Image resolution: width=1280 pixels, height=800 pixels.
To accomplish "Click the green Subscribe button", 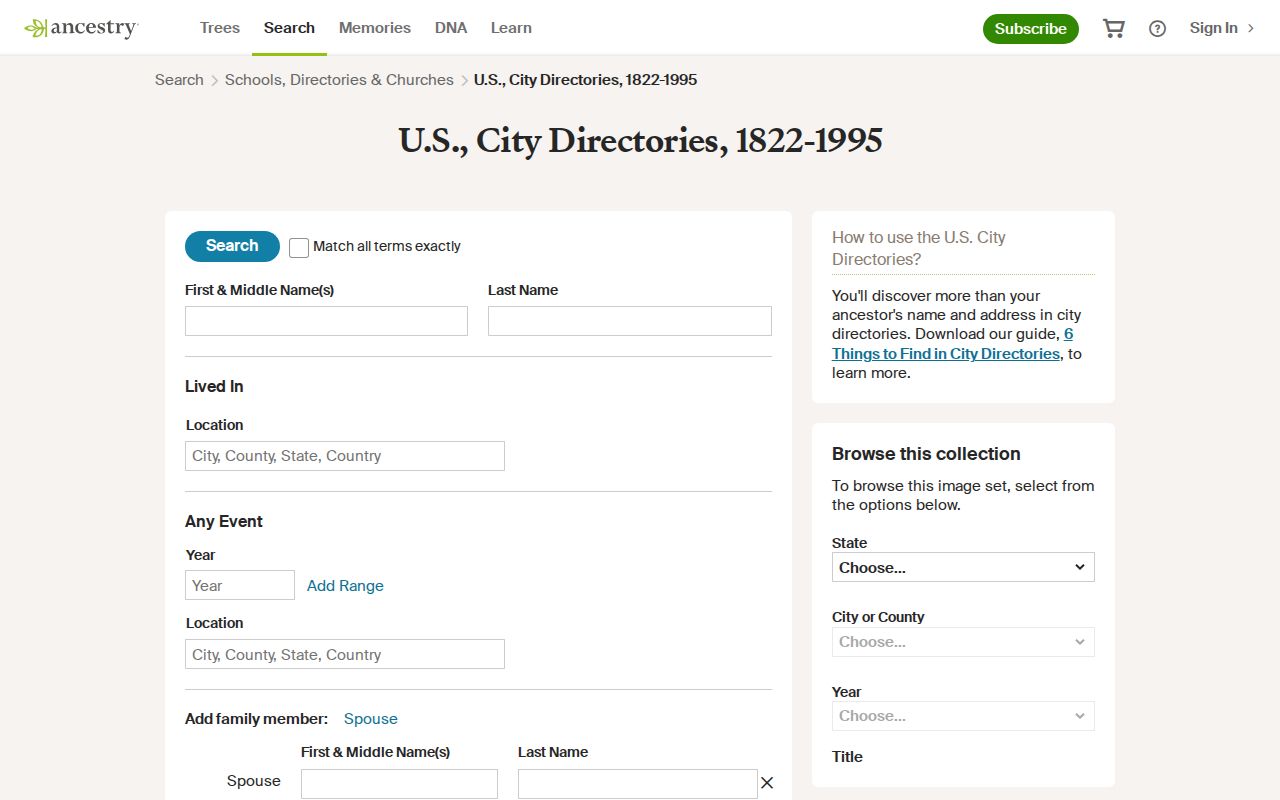I will pos(1031,29).
